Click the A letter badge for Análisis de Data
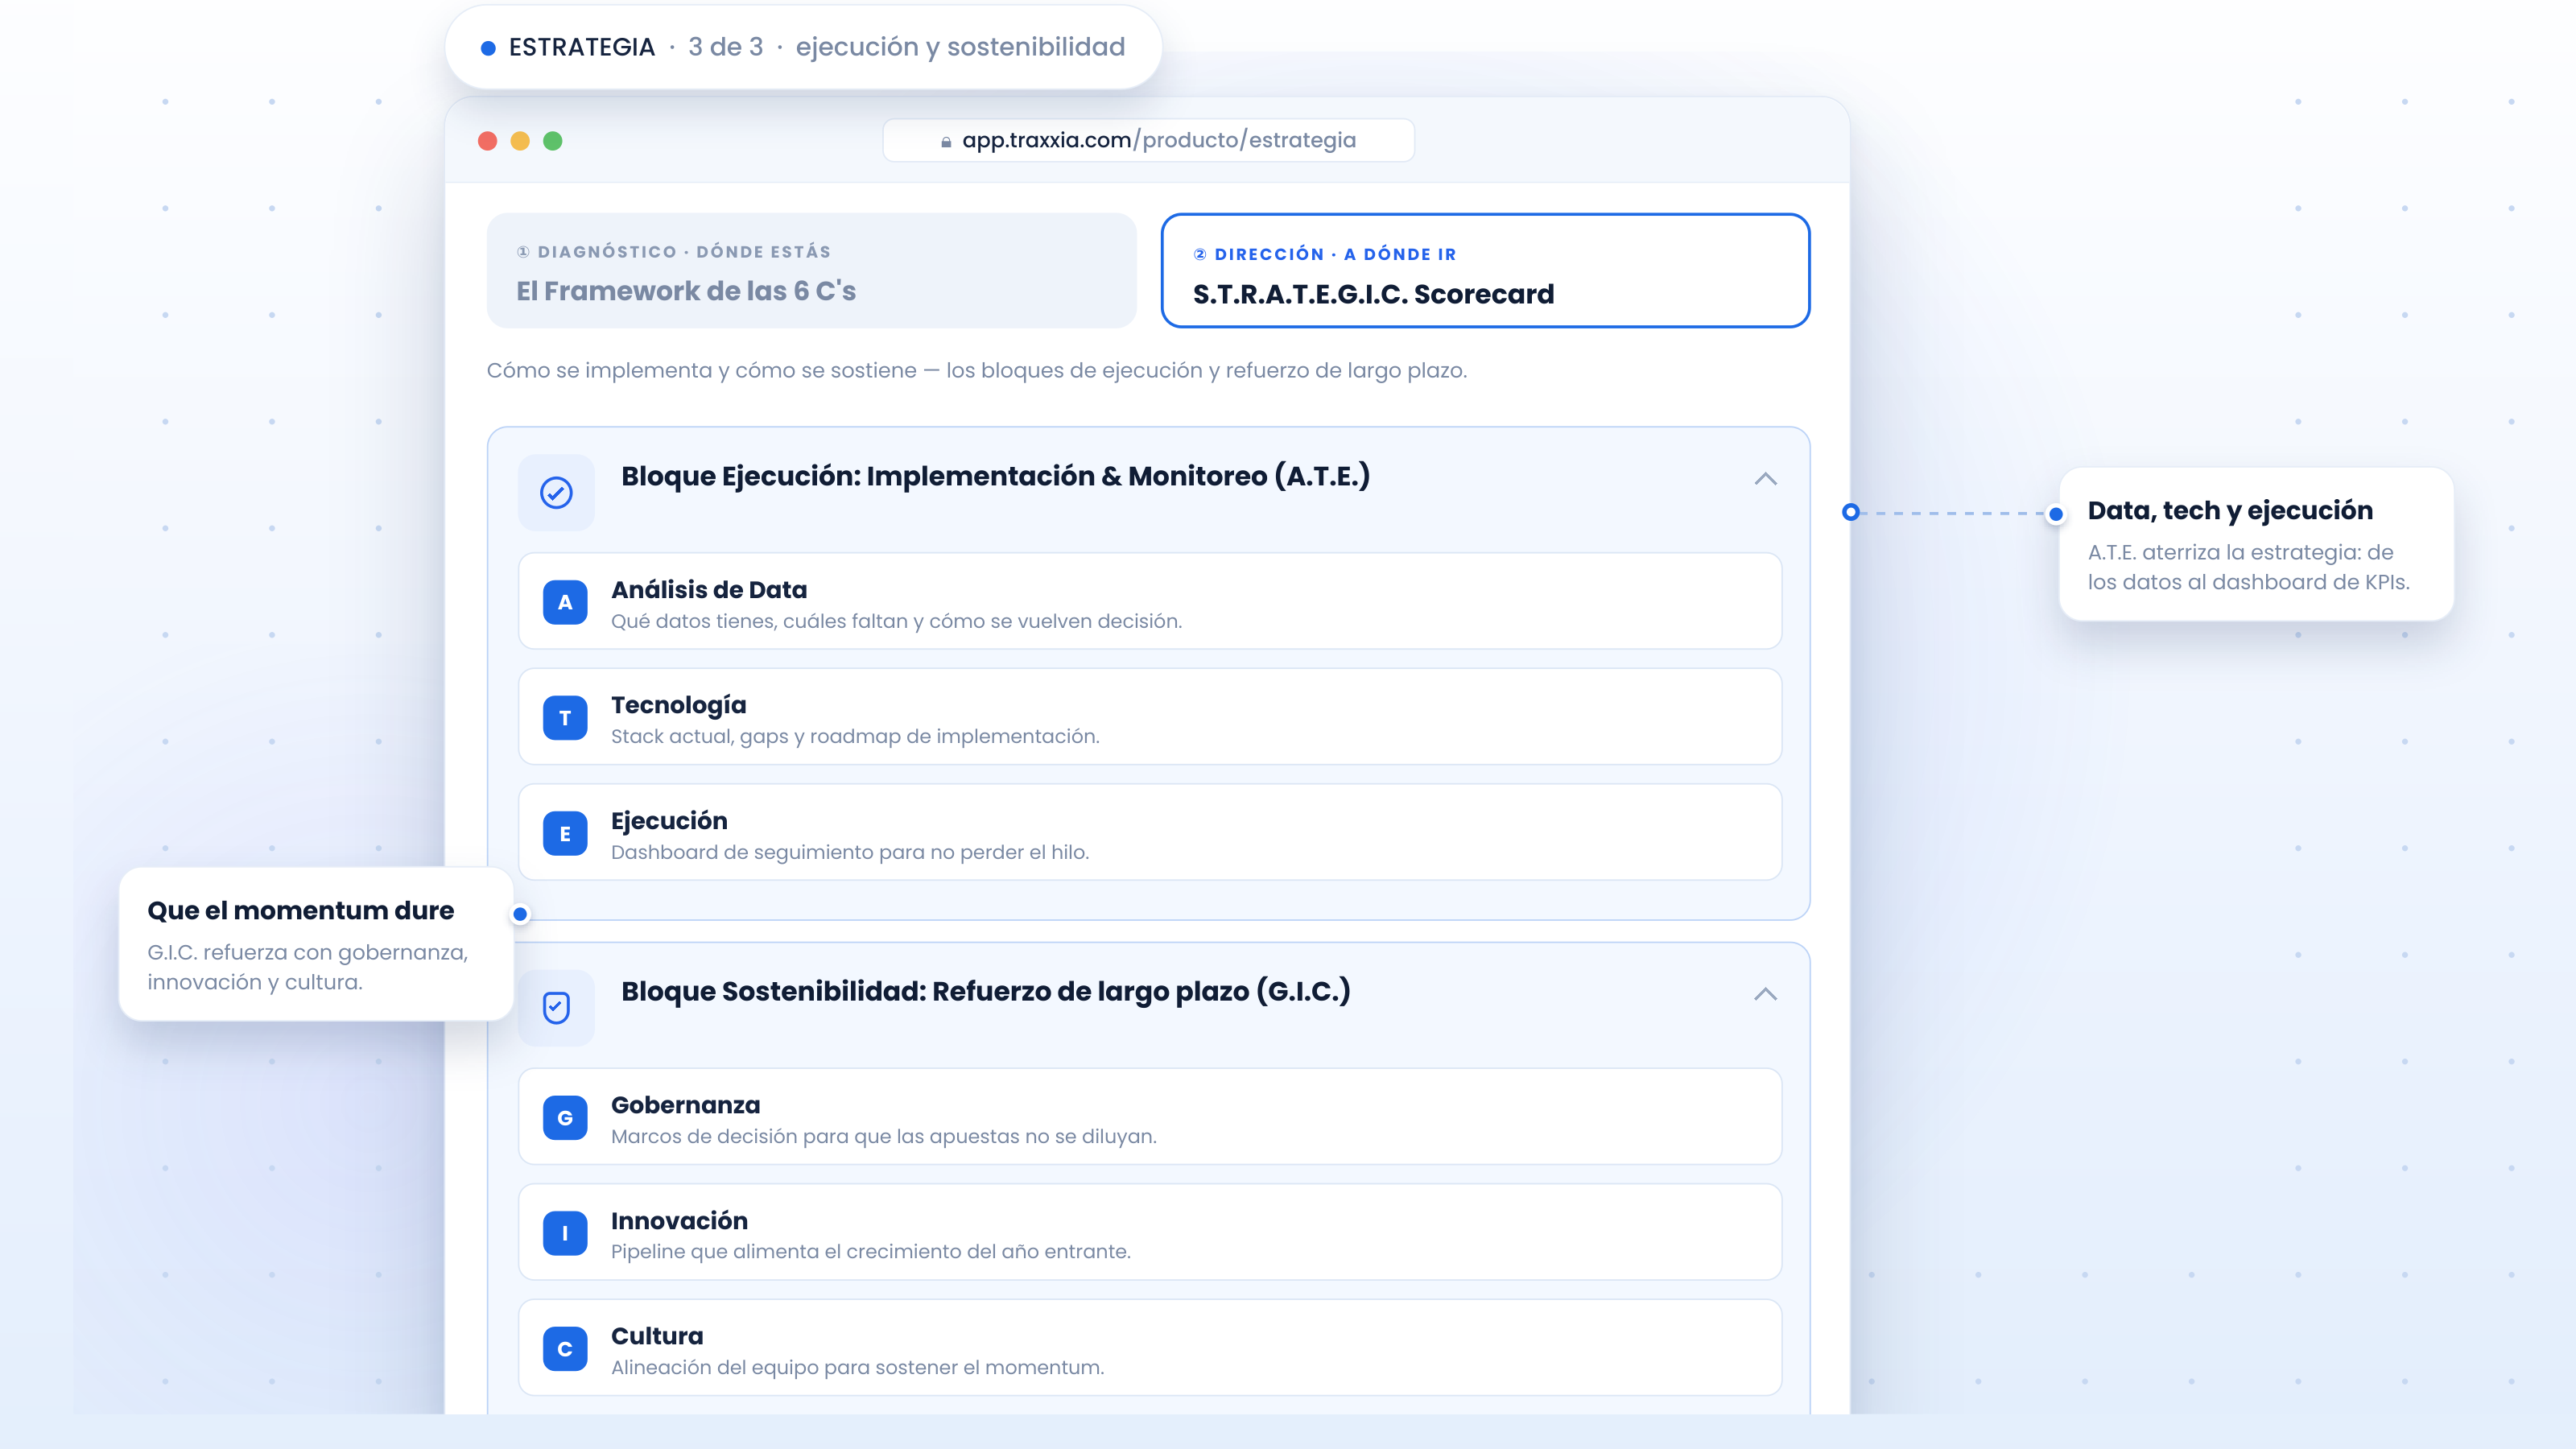The width and height of the screenshot is (2576, 1449). [565, 602]
